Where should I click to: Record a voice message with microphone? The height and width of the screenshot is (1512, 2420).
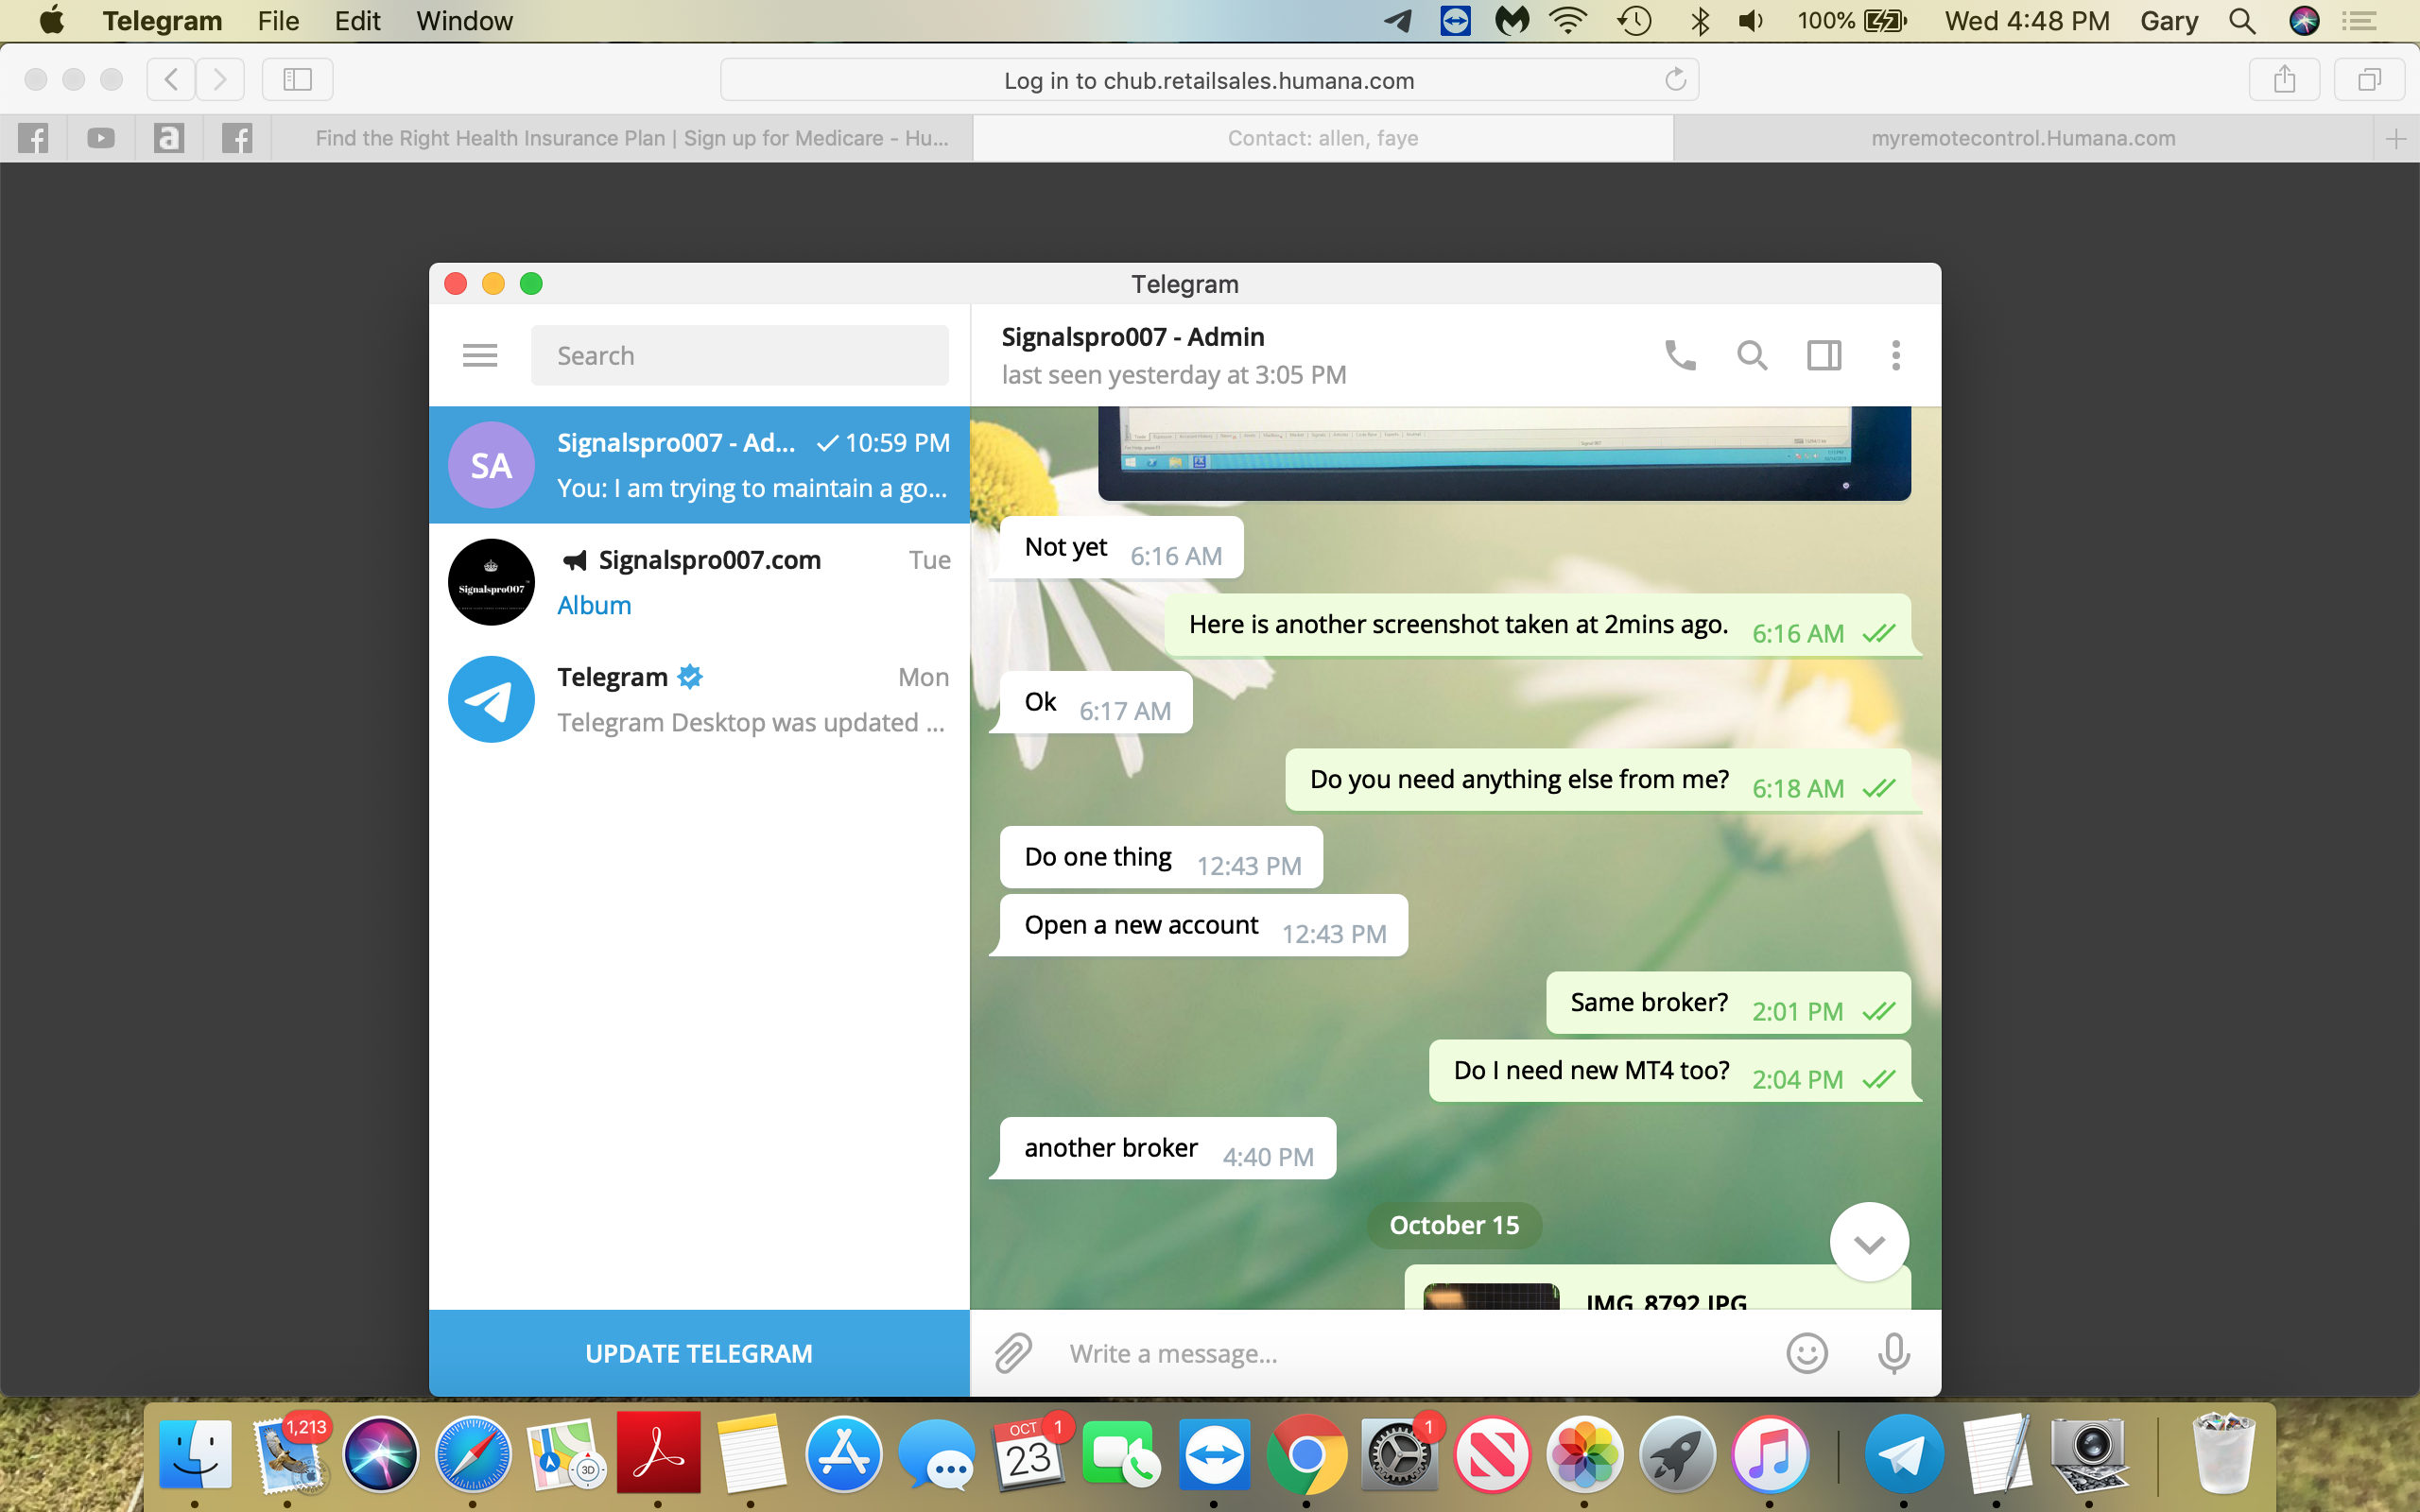[x=1893, y=1353]
